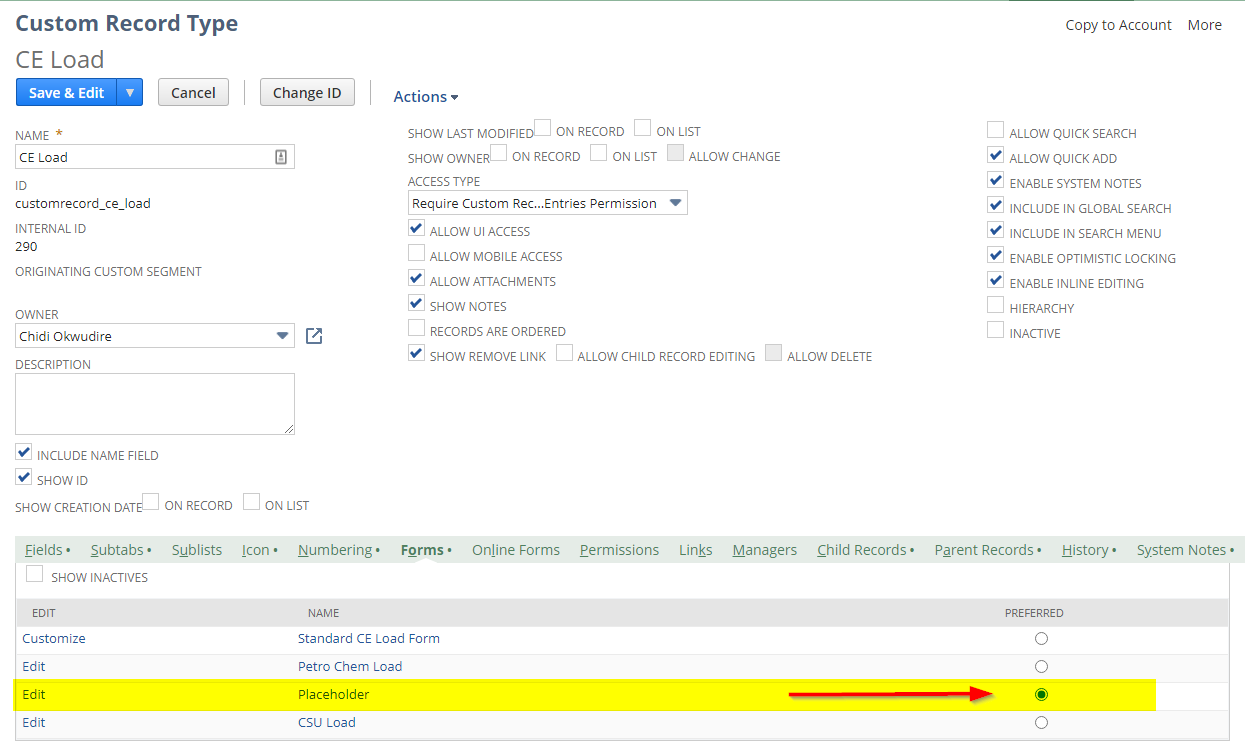The height and width of the screenshot is (756, 1245).
Task: Enable Allow Child Record Editing checkbox
Action: [565, 353]
